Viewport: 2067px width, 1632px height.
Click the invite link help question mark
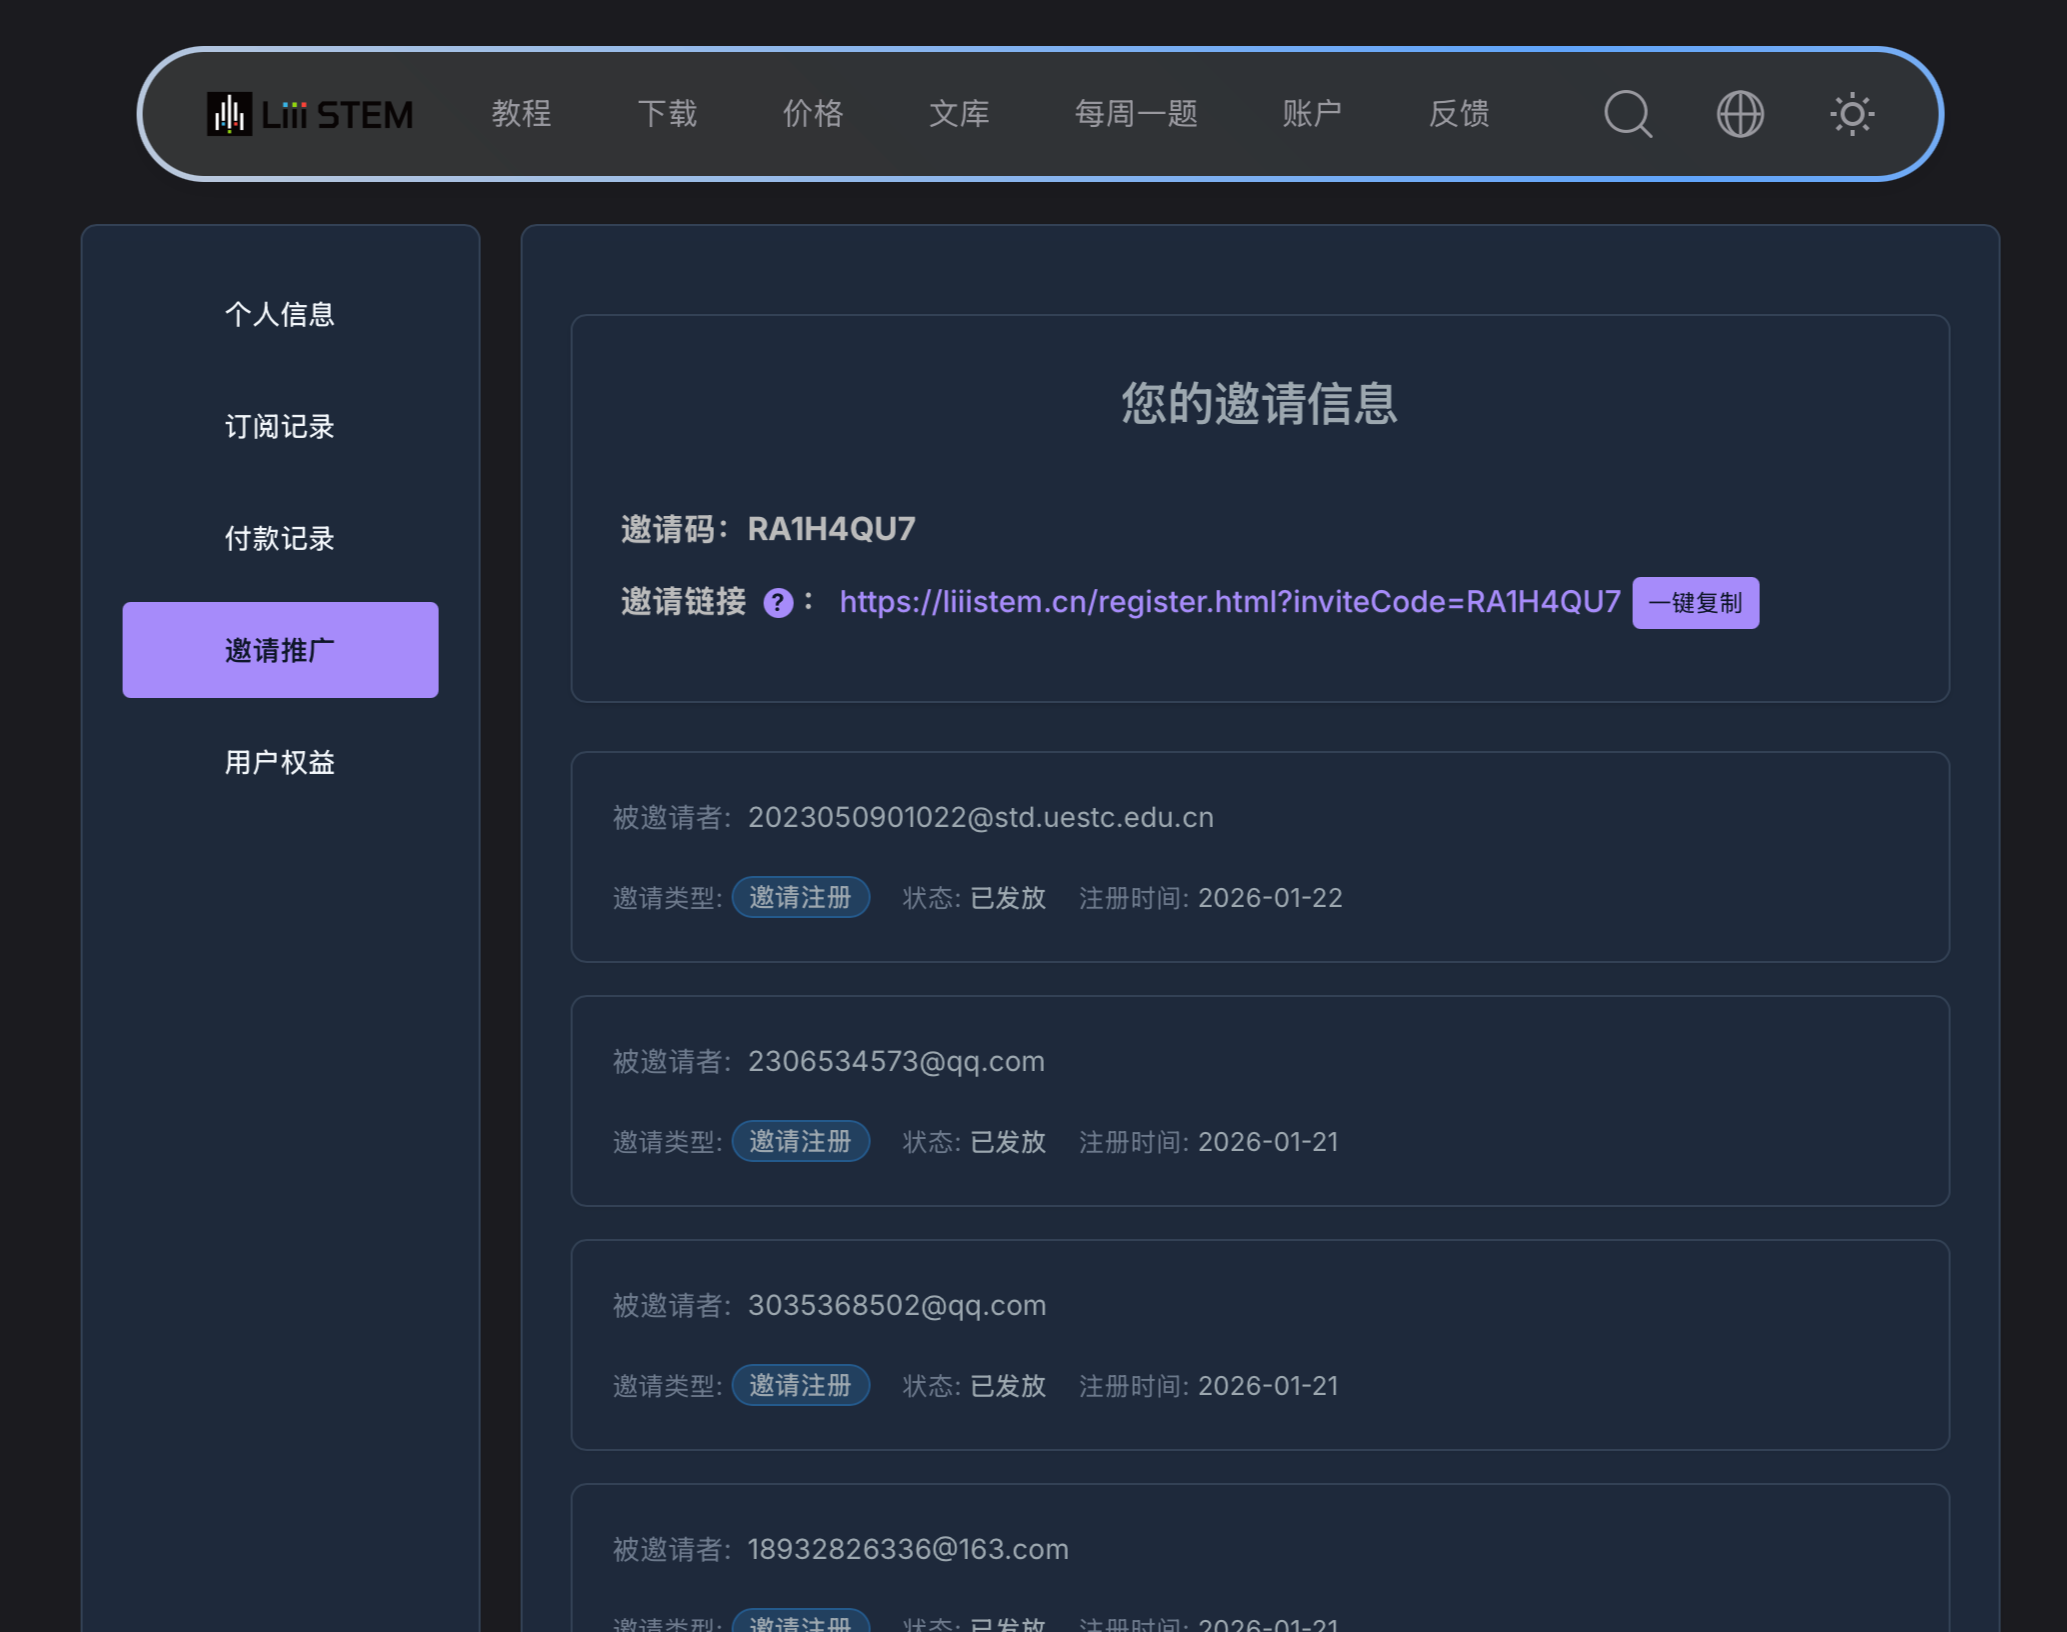tap(778, 603)
